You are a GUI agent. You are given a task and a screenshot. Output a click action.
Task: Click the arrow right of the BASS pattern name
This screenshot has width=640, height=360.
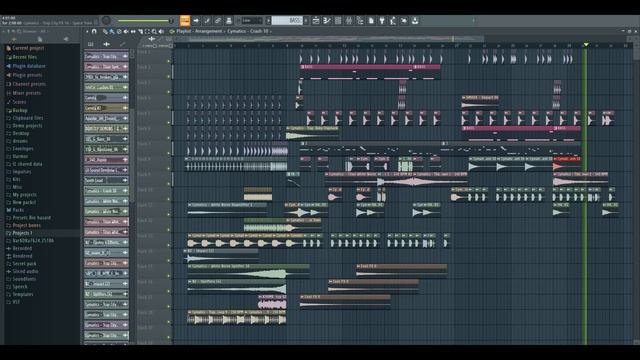[x=306, y=21]
